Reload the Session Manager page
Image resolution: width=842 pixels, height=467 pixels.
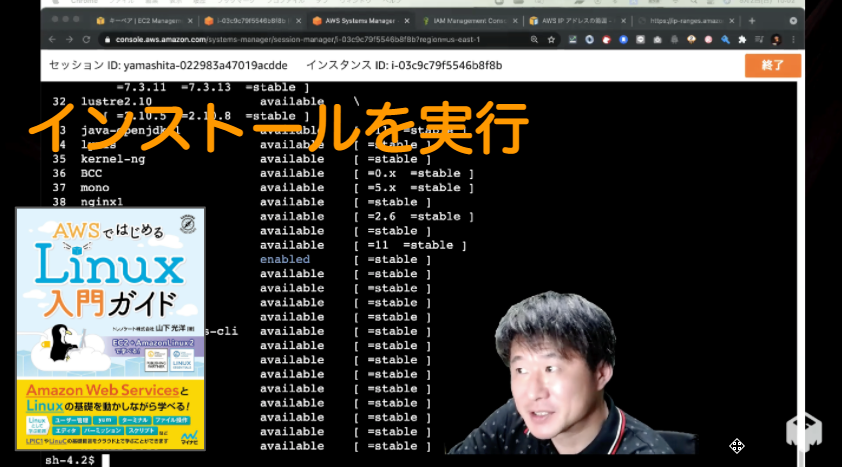pyautogui.click(x=86, y=39)
